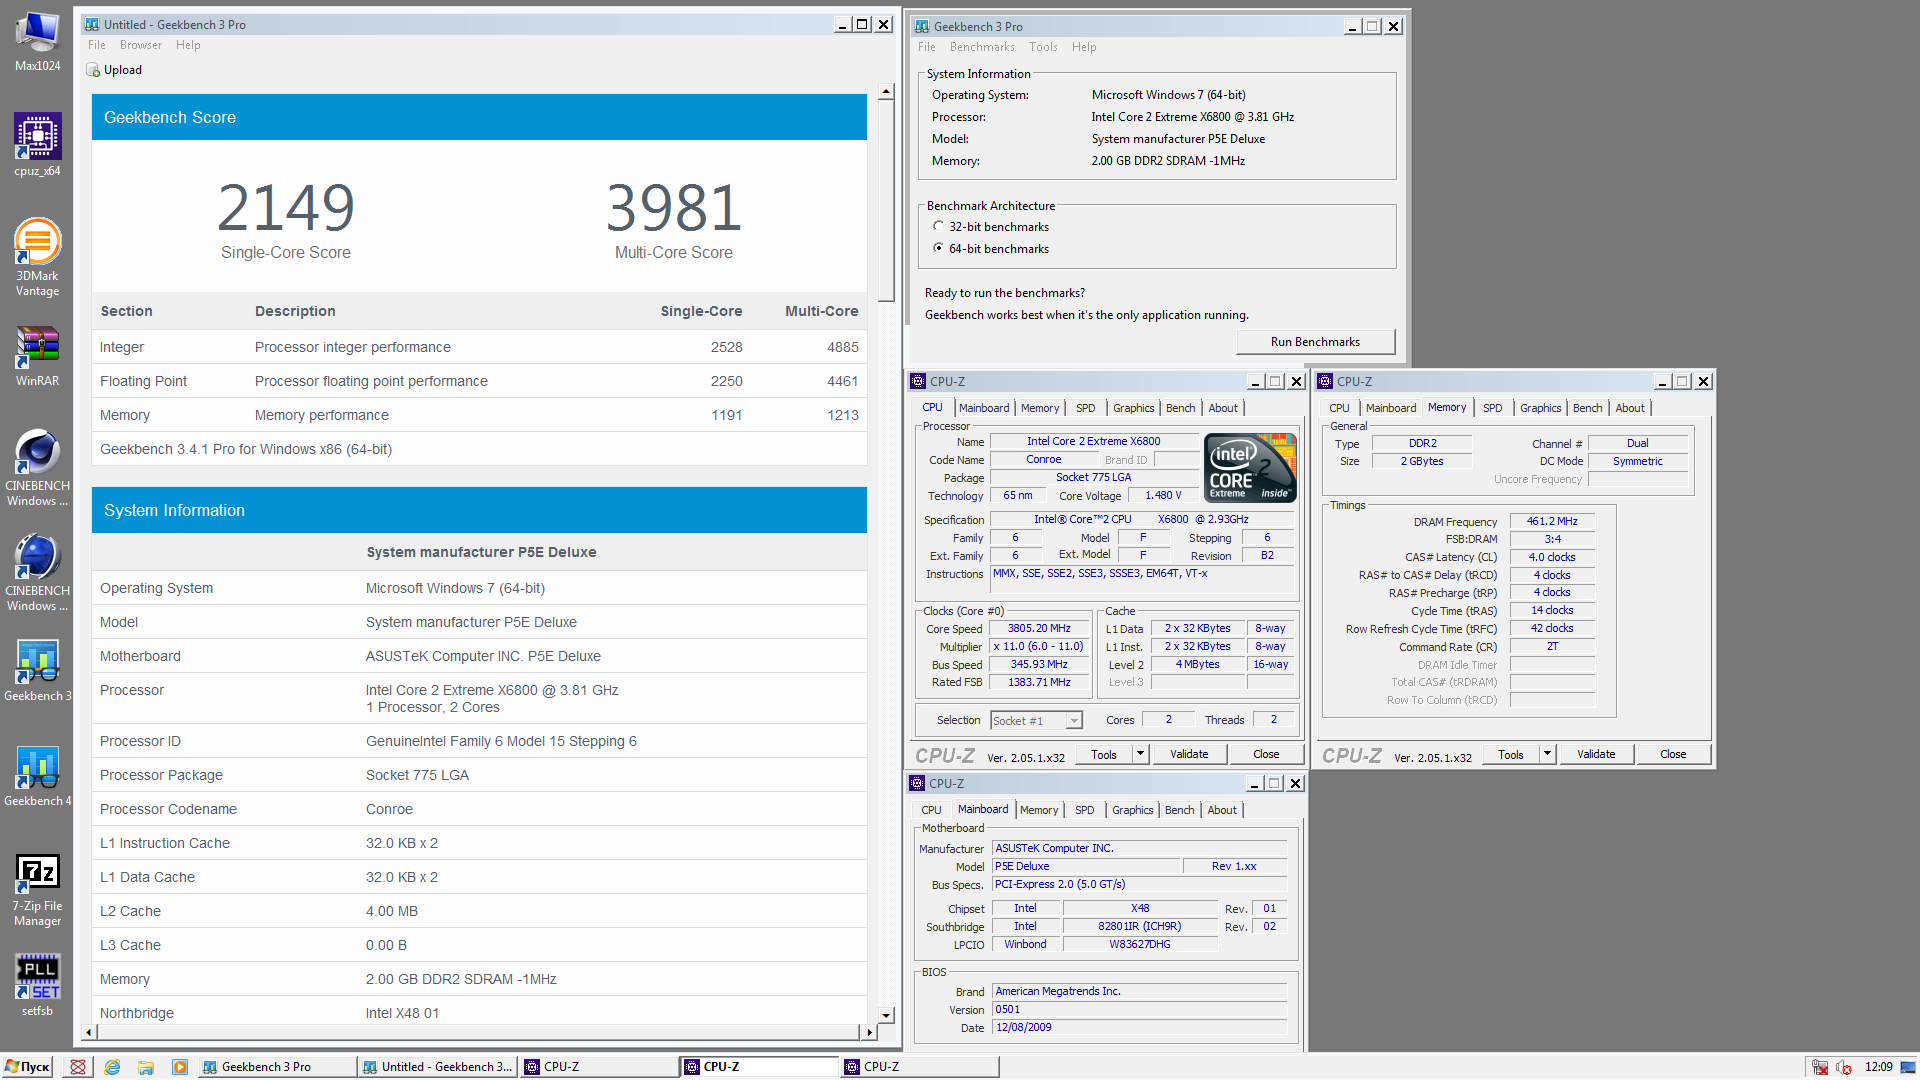Switch to Mainboard tab in CPU-Z CPU window
1920x1080 pixels.
[984, 408]
